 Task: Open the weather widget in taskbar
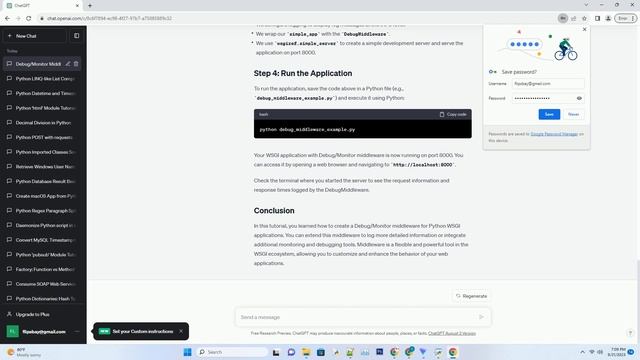(24, 352)
